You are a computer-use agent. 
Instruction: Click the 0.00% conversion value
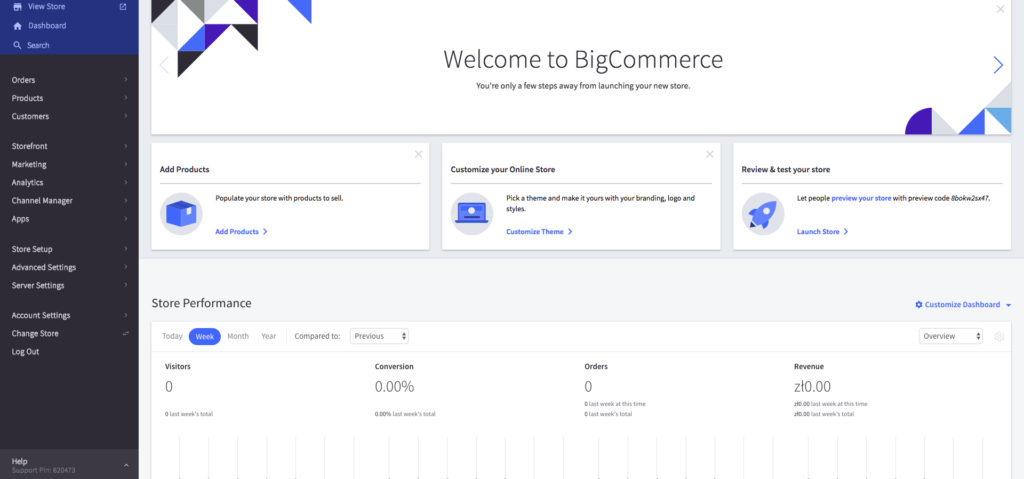click(394, 387)
